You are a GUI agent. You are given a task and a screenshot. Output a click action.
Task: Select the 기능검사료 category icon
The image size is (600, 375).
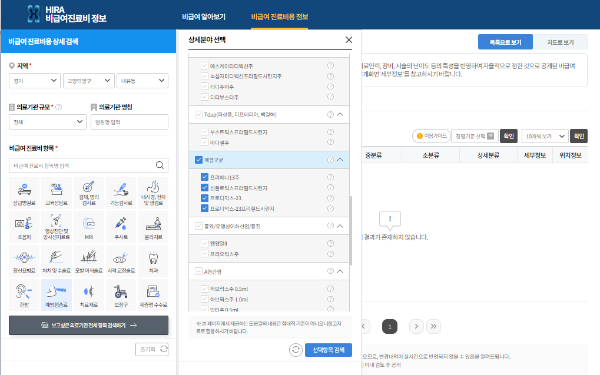[121, 193]
